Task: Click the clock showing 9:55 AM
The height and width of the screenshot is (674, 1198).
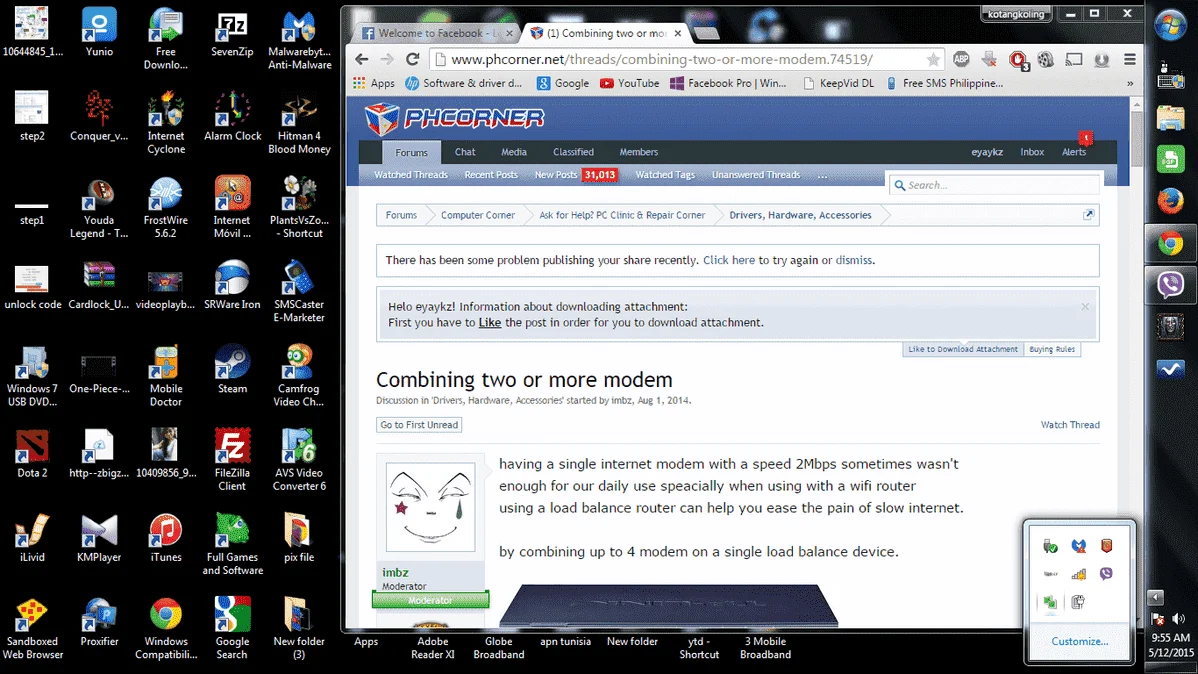Action: 1170,637
